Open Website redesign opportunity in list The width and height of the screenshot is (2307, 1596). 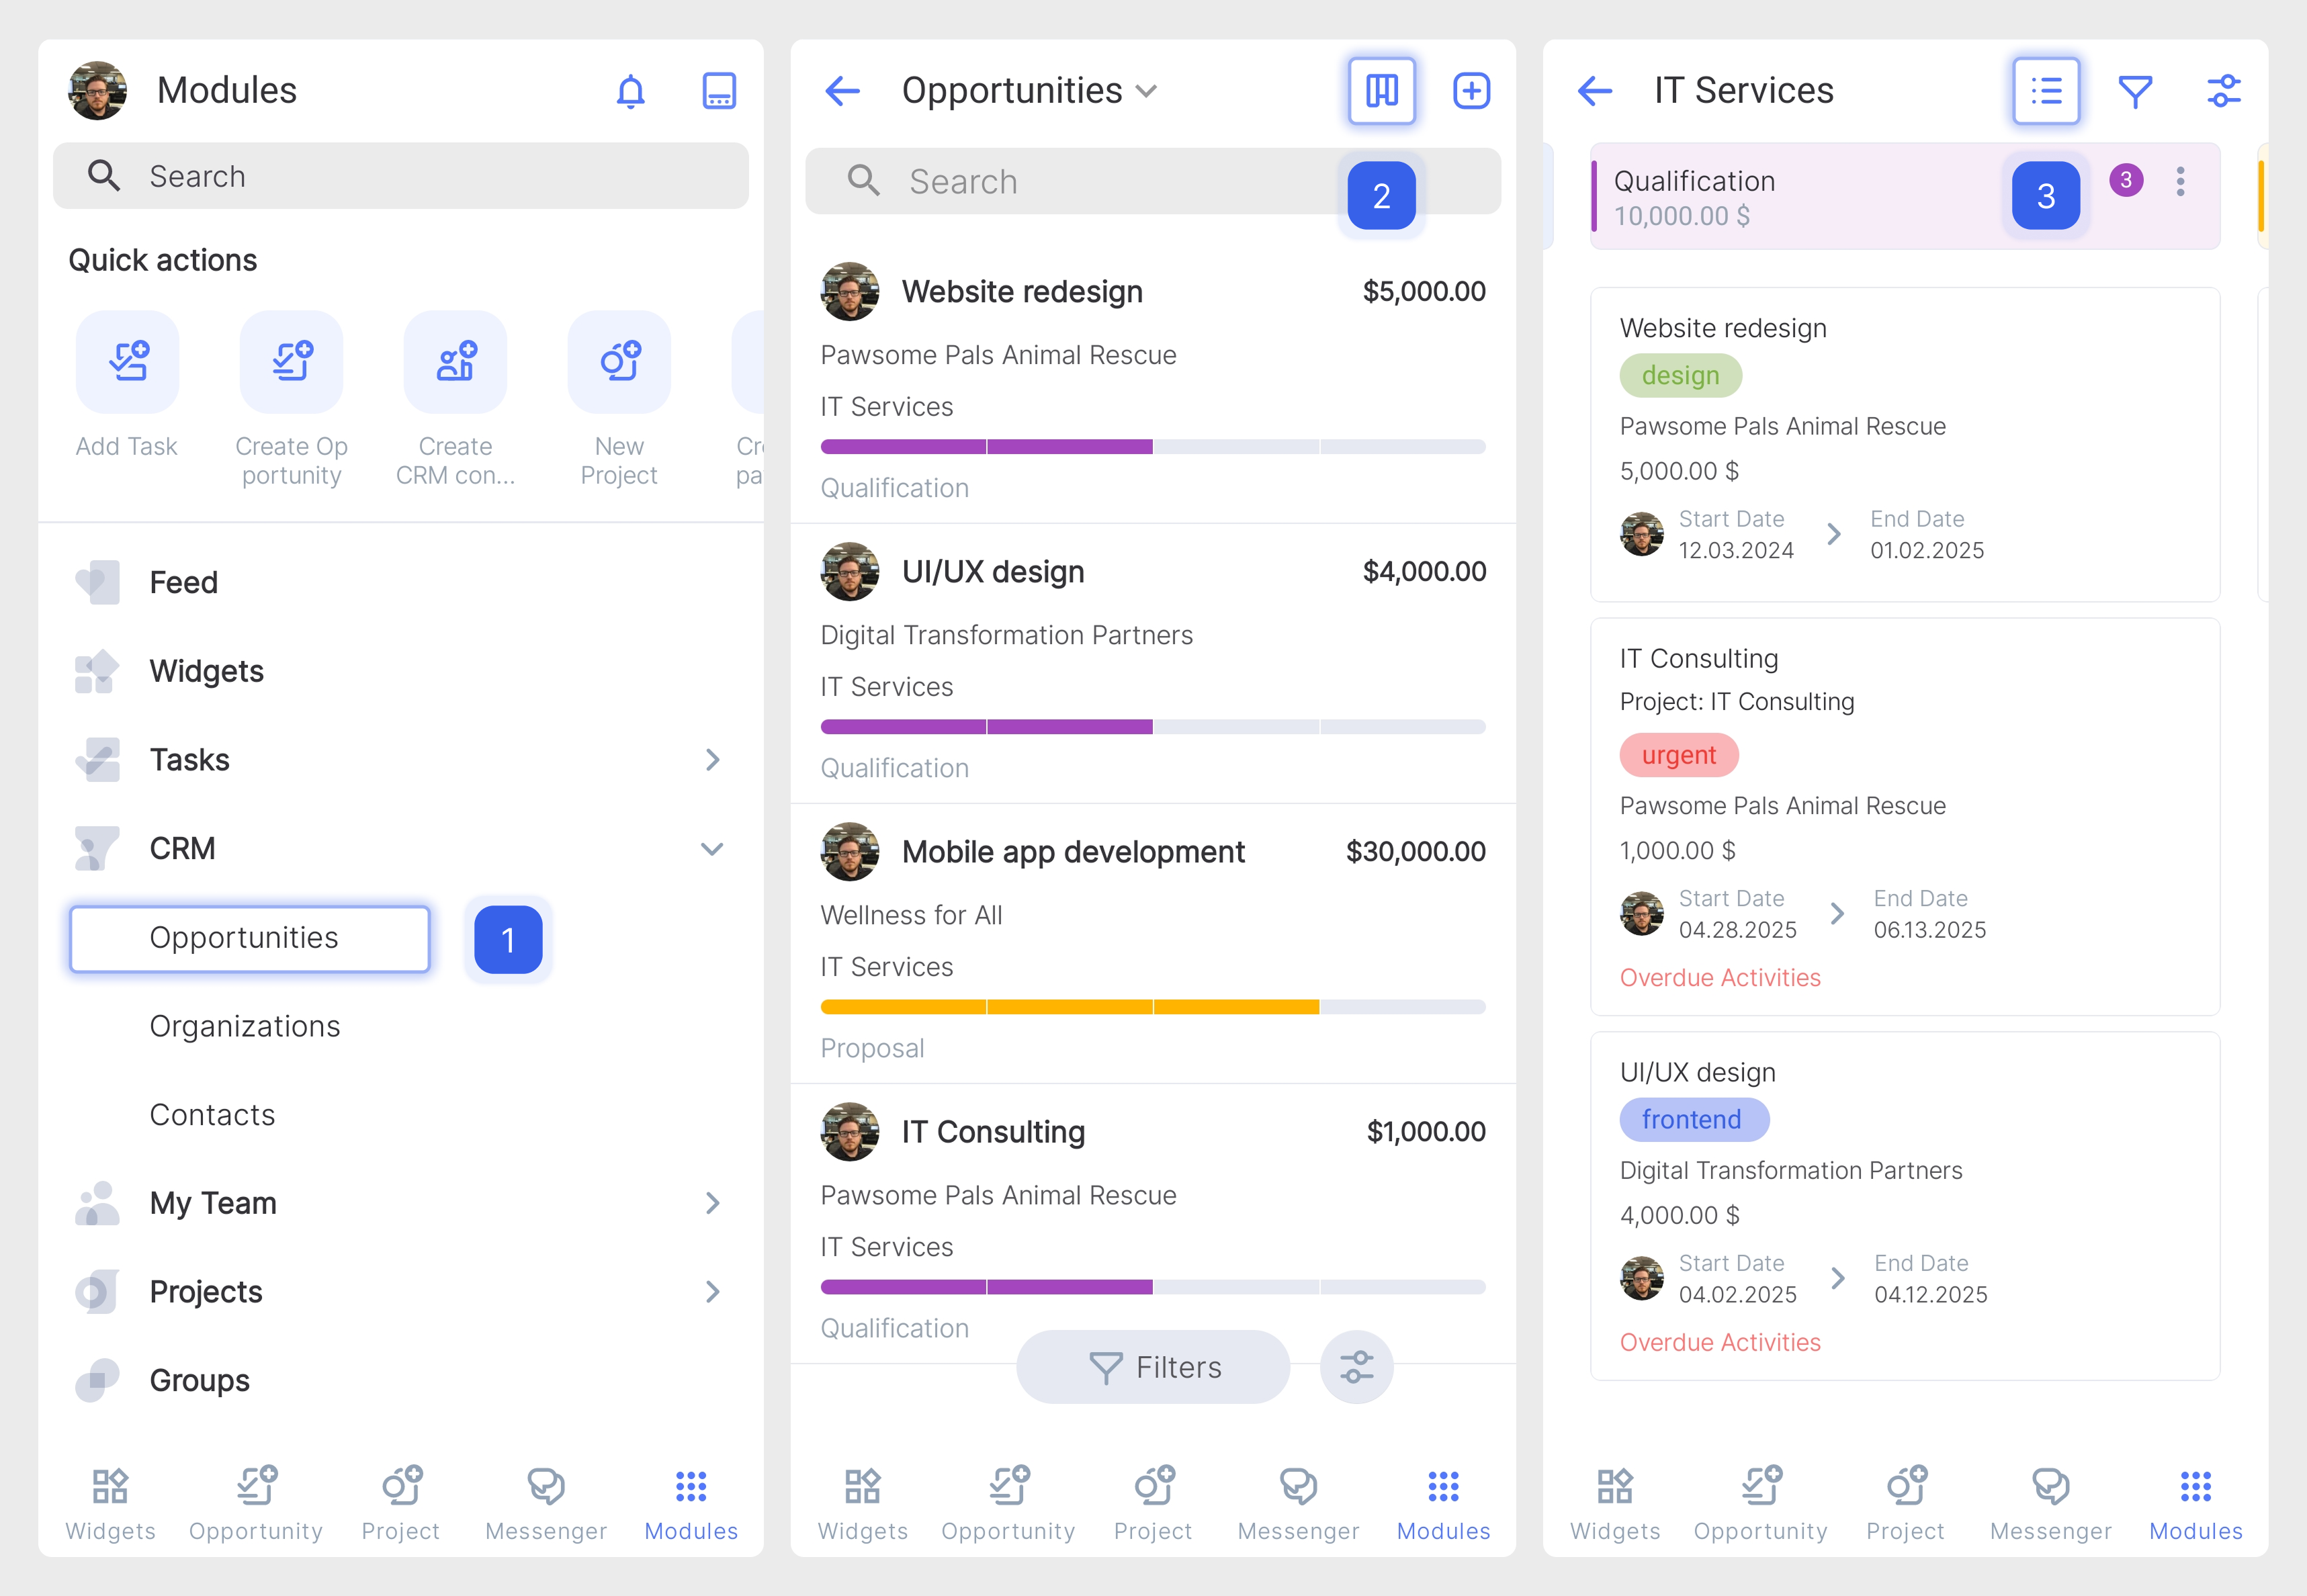click(x=1153, y=384)
